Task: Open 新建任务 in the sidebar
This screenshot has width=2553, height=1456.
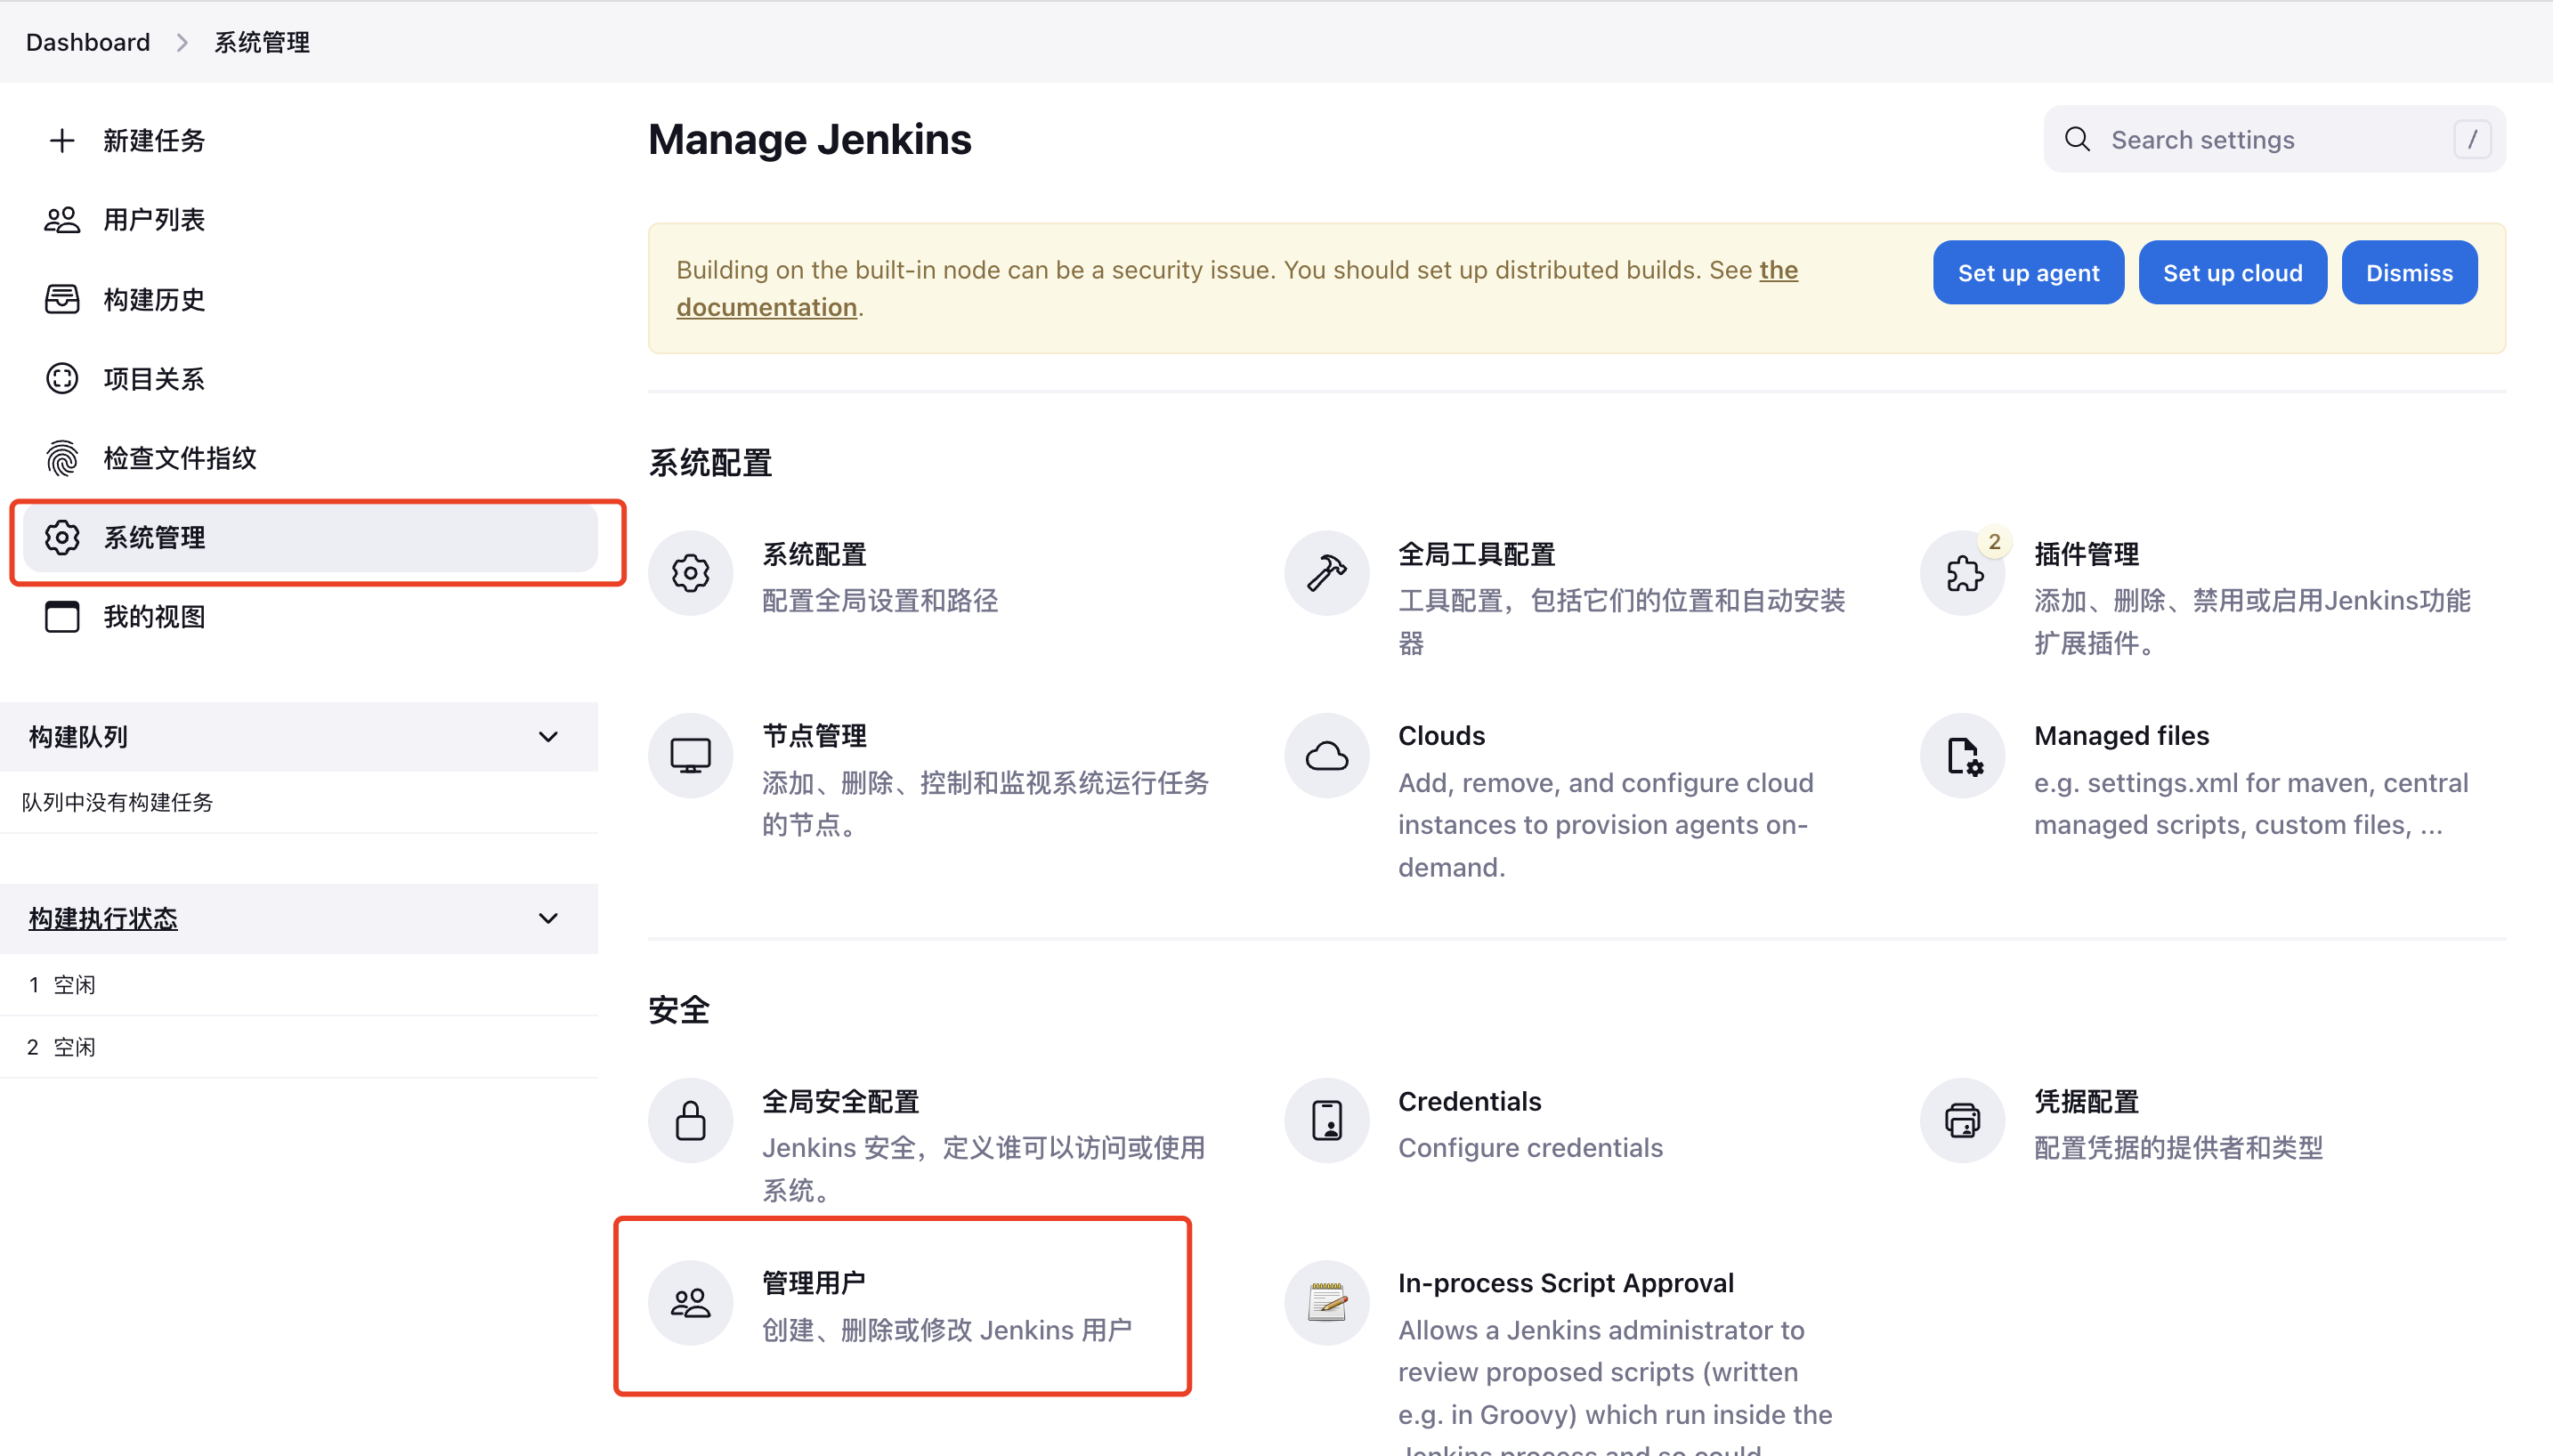Action: coord(310,140)
